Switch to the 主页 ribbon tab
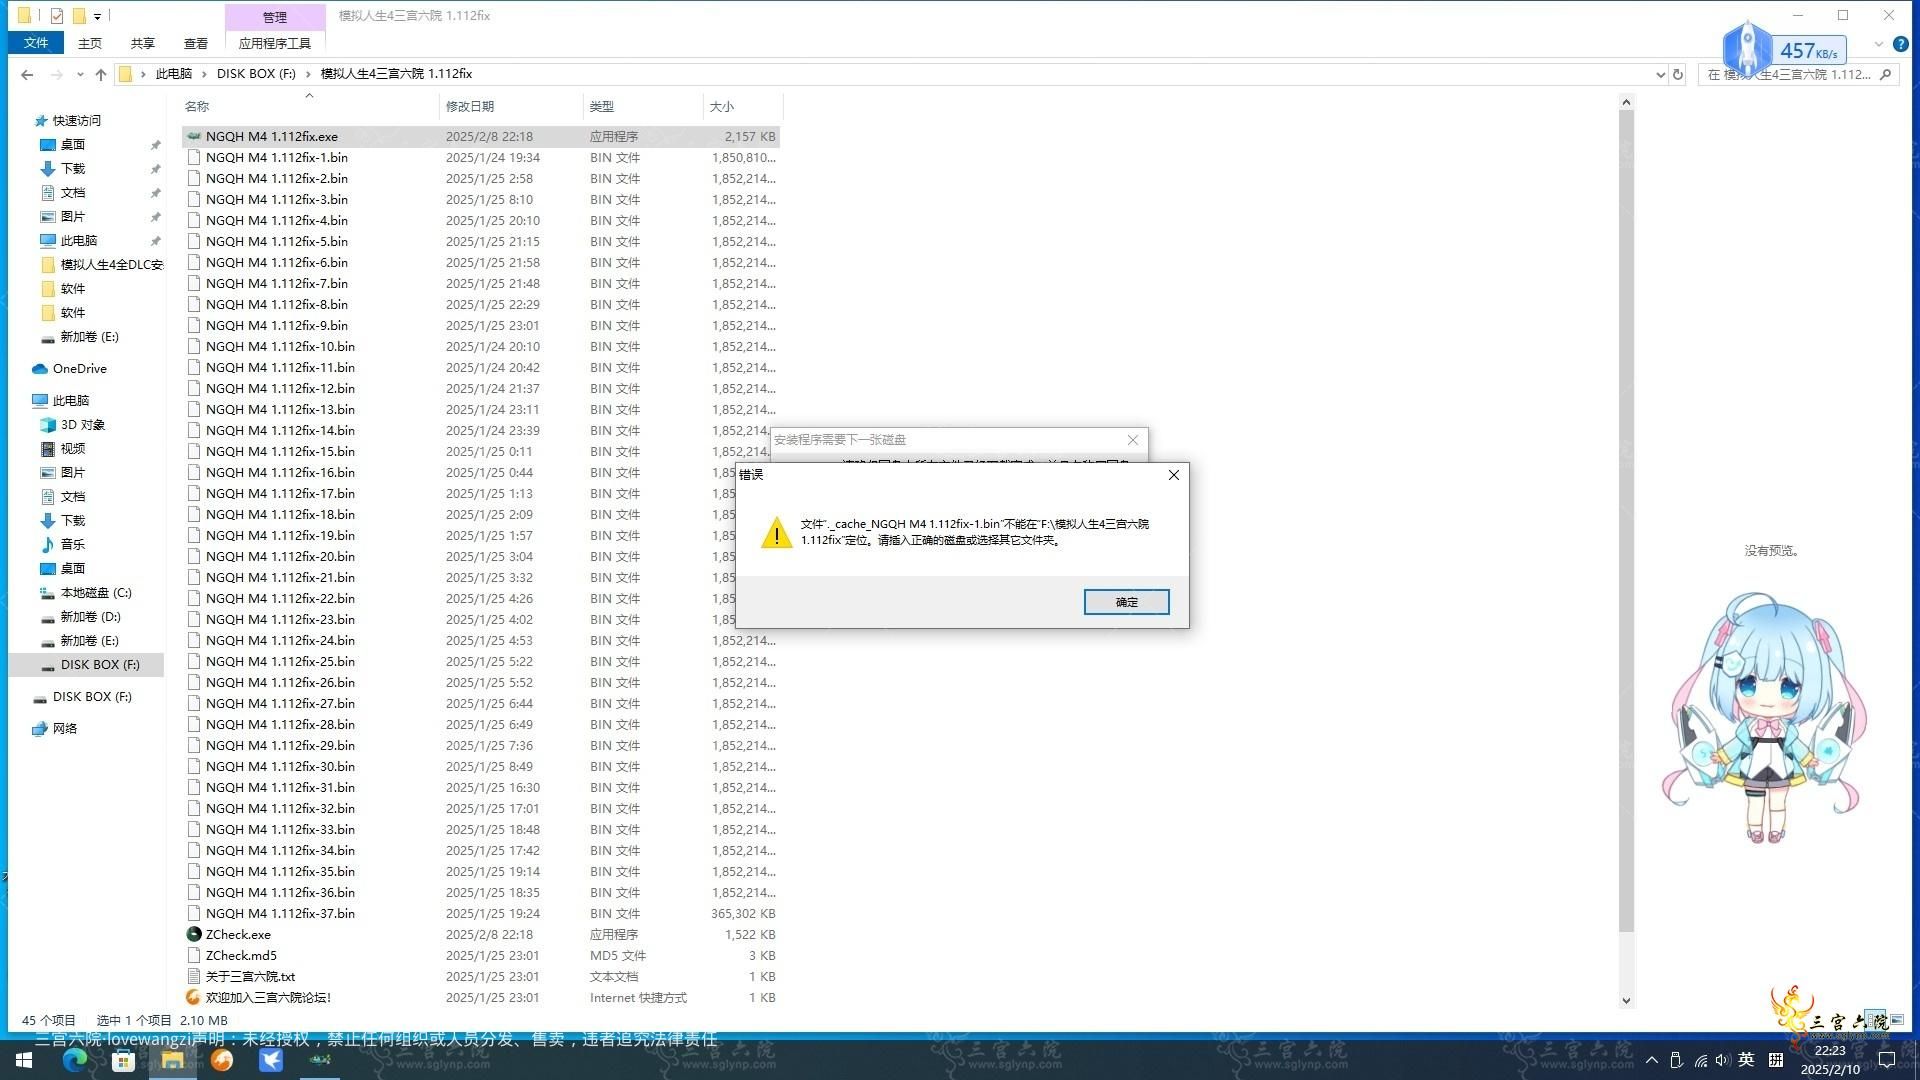Image resolution: width=1920 pixels, height=1080 pixels. pyautogui.click(x=90, y=43)
